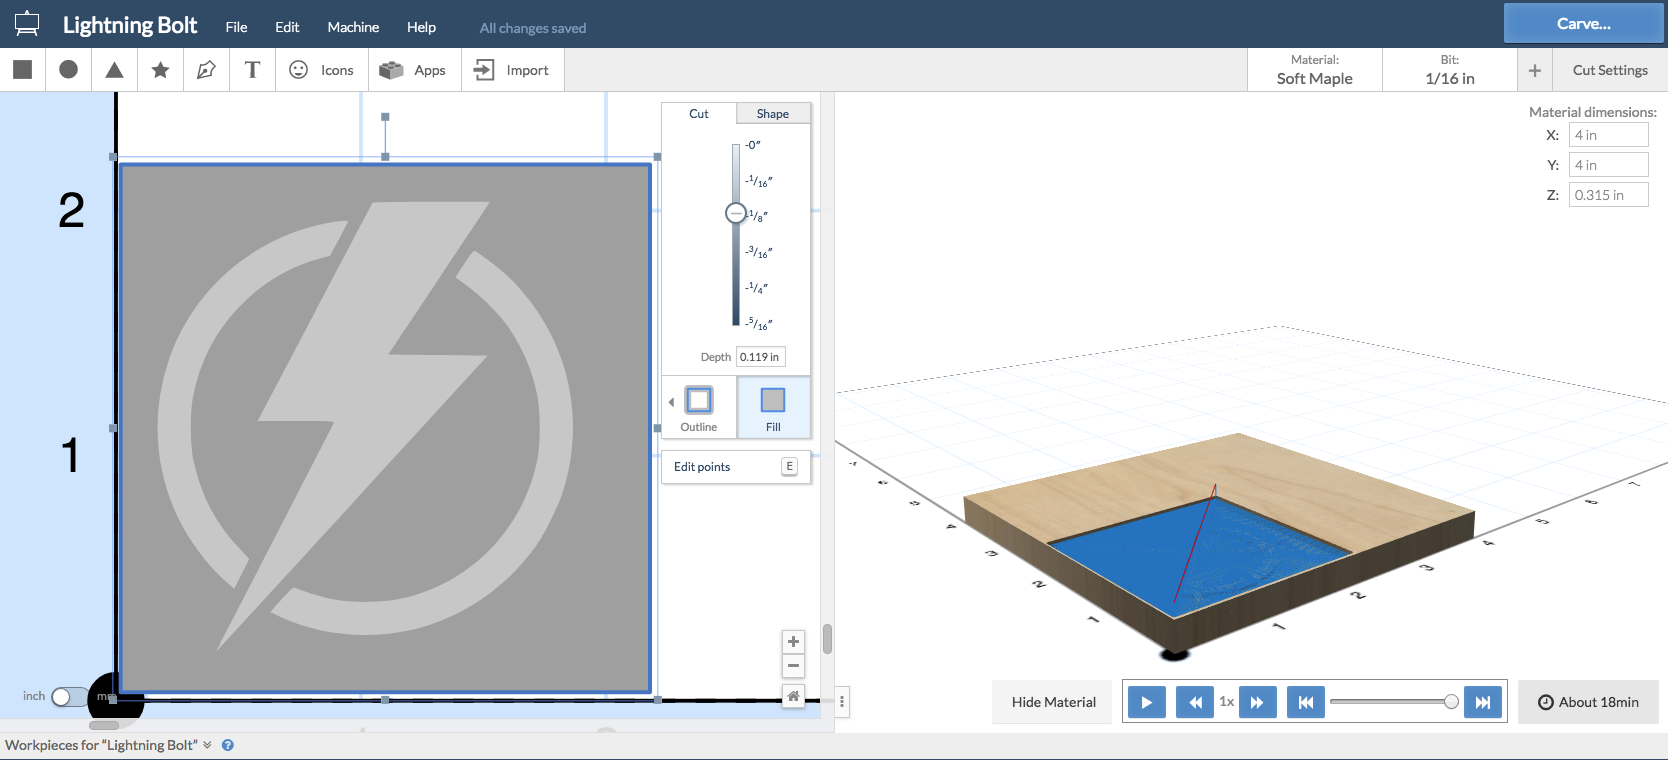Open the Help menu
The height and width of the screenshot is (760, 1668).
421,27
